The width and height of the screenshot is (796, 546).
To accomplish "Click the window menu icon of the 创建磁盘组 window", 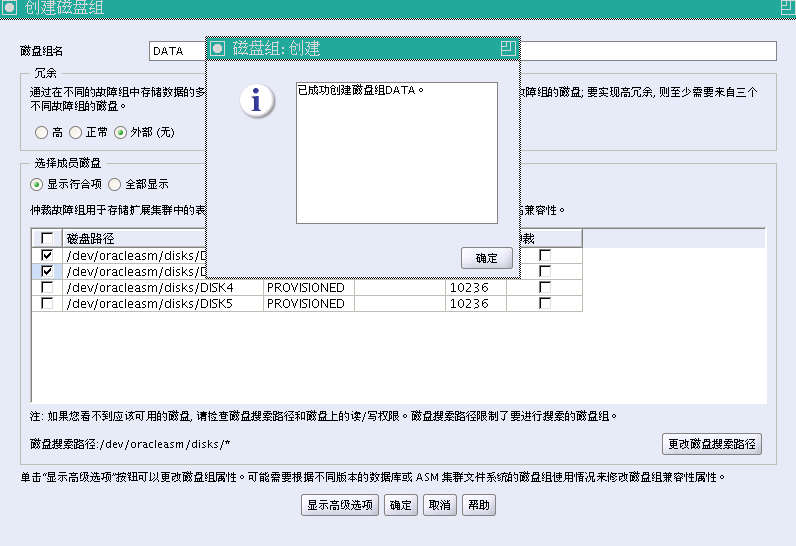I will (10, 8).
